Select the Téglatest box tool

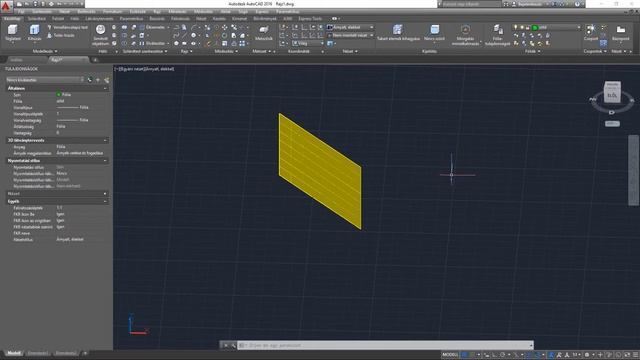[13, 33]
